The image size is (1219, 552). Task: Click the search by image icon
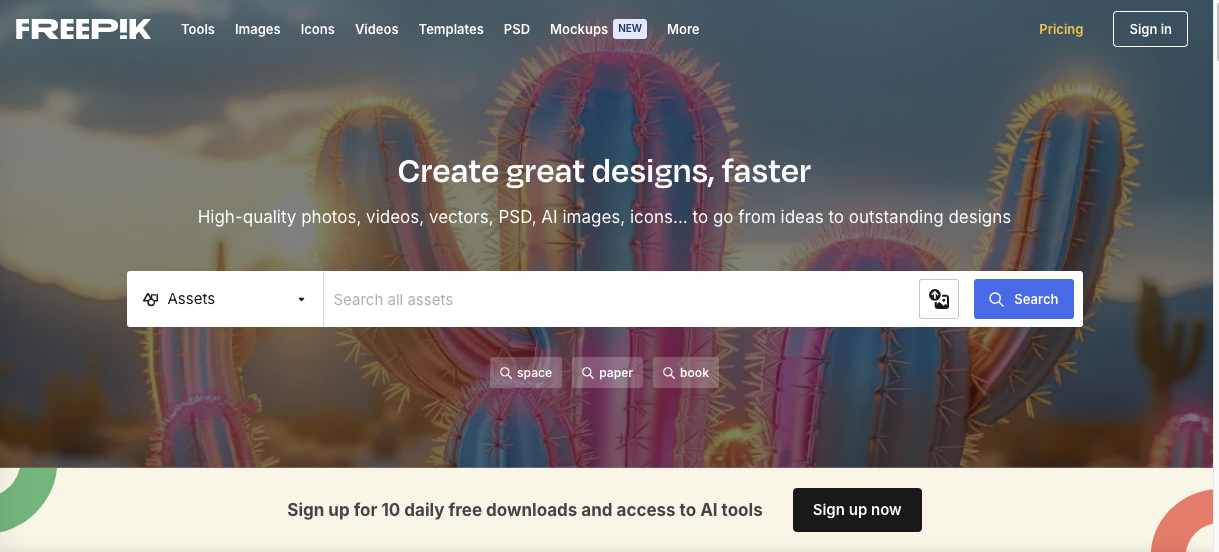click(x=939, y=299)
